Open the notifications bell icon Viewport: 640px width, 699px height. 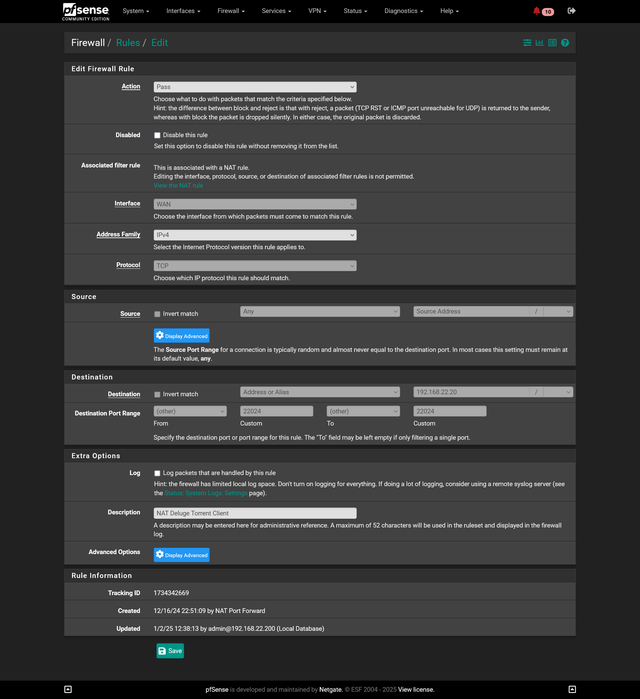(x=537, y=11)
